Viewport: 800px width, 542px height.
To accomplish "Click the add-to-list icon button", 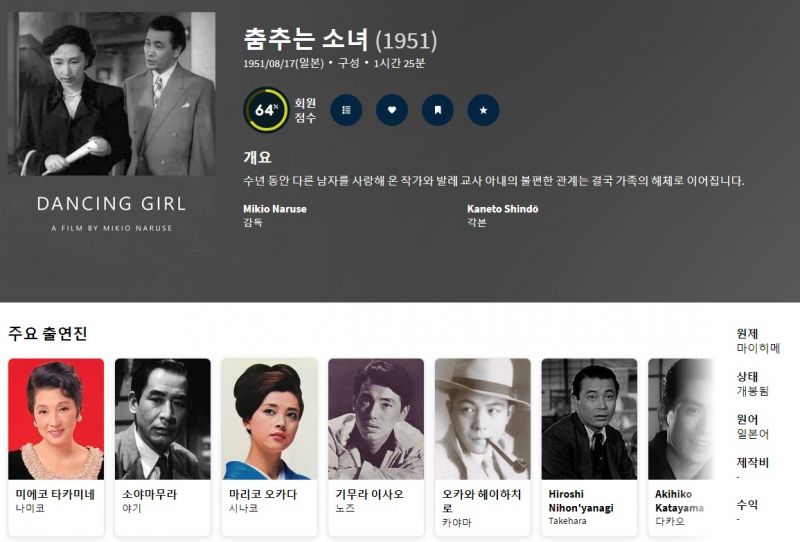I will [346, 110].
